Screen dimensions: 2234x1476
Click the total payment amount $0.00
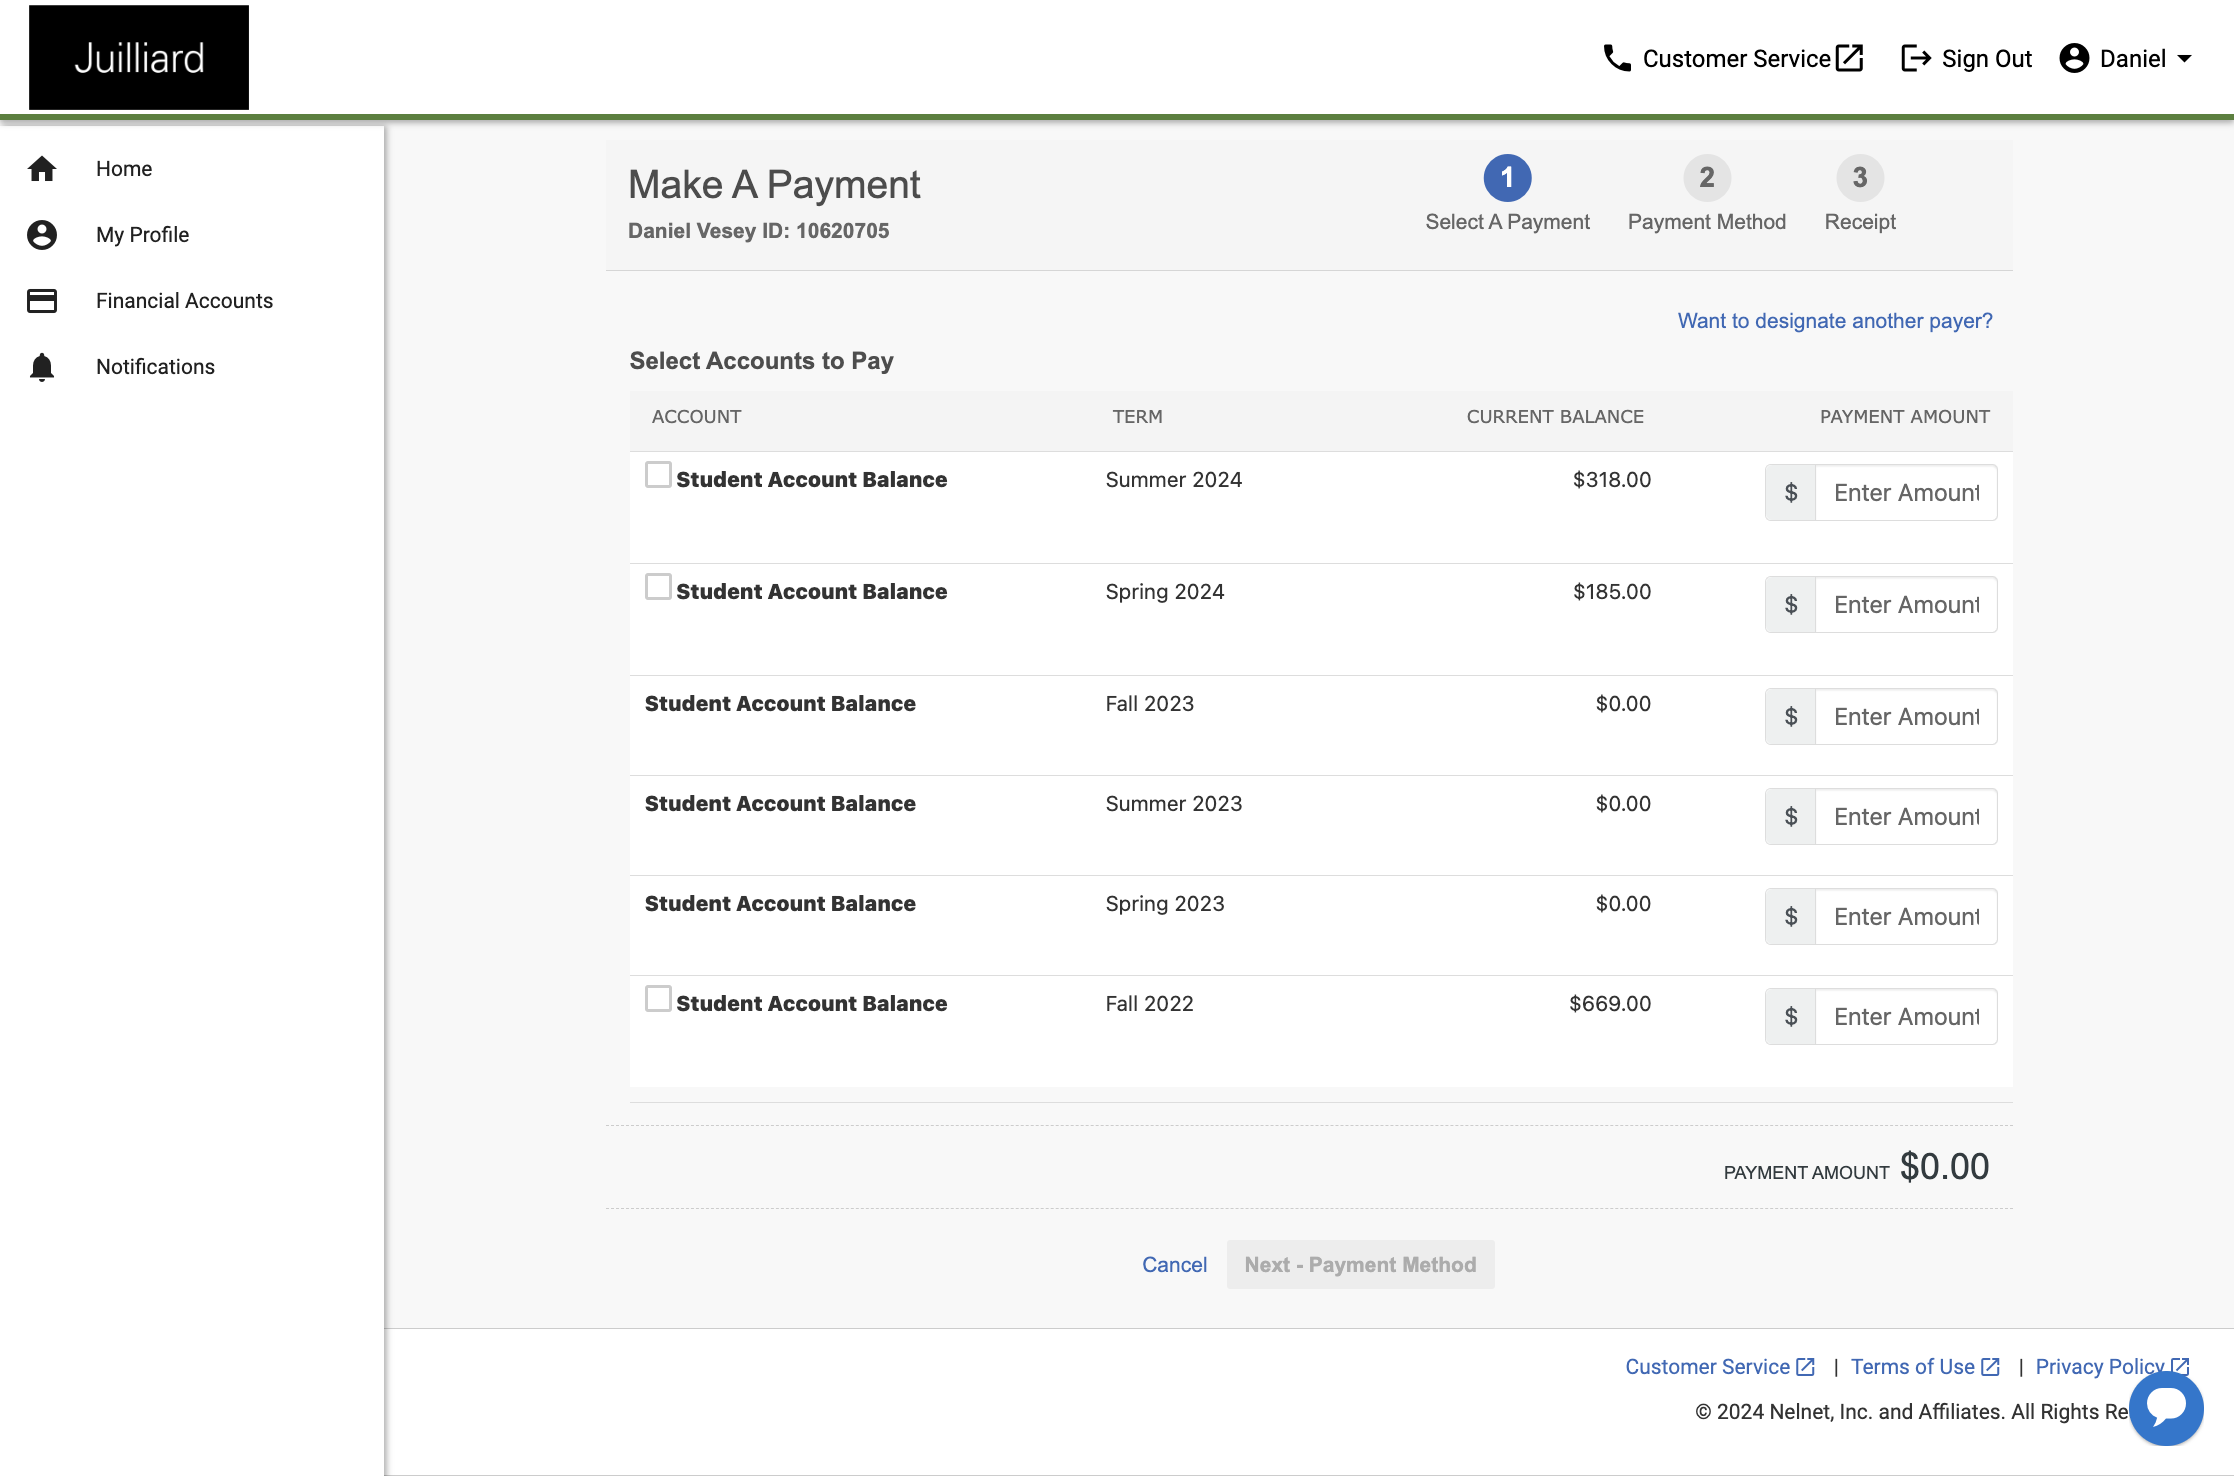(1944, 1167)
